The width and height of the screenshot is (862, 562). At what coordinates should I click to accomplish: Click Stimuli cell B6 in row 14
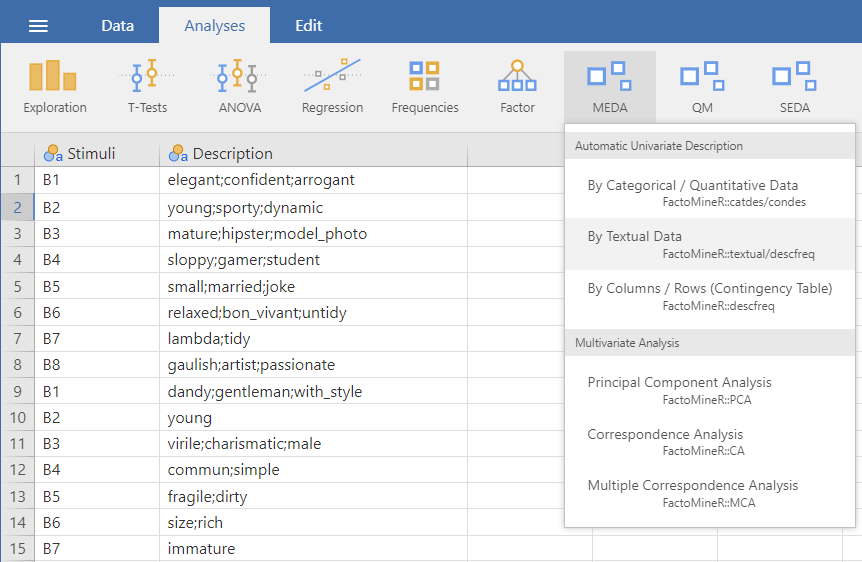[97, 522]
